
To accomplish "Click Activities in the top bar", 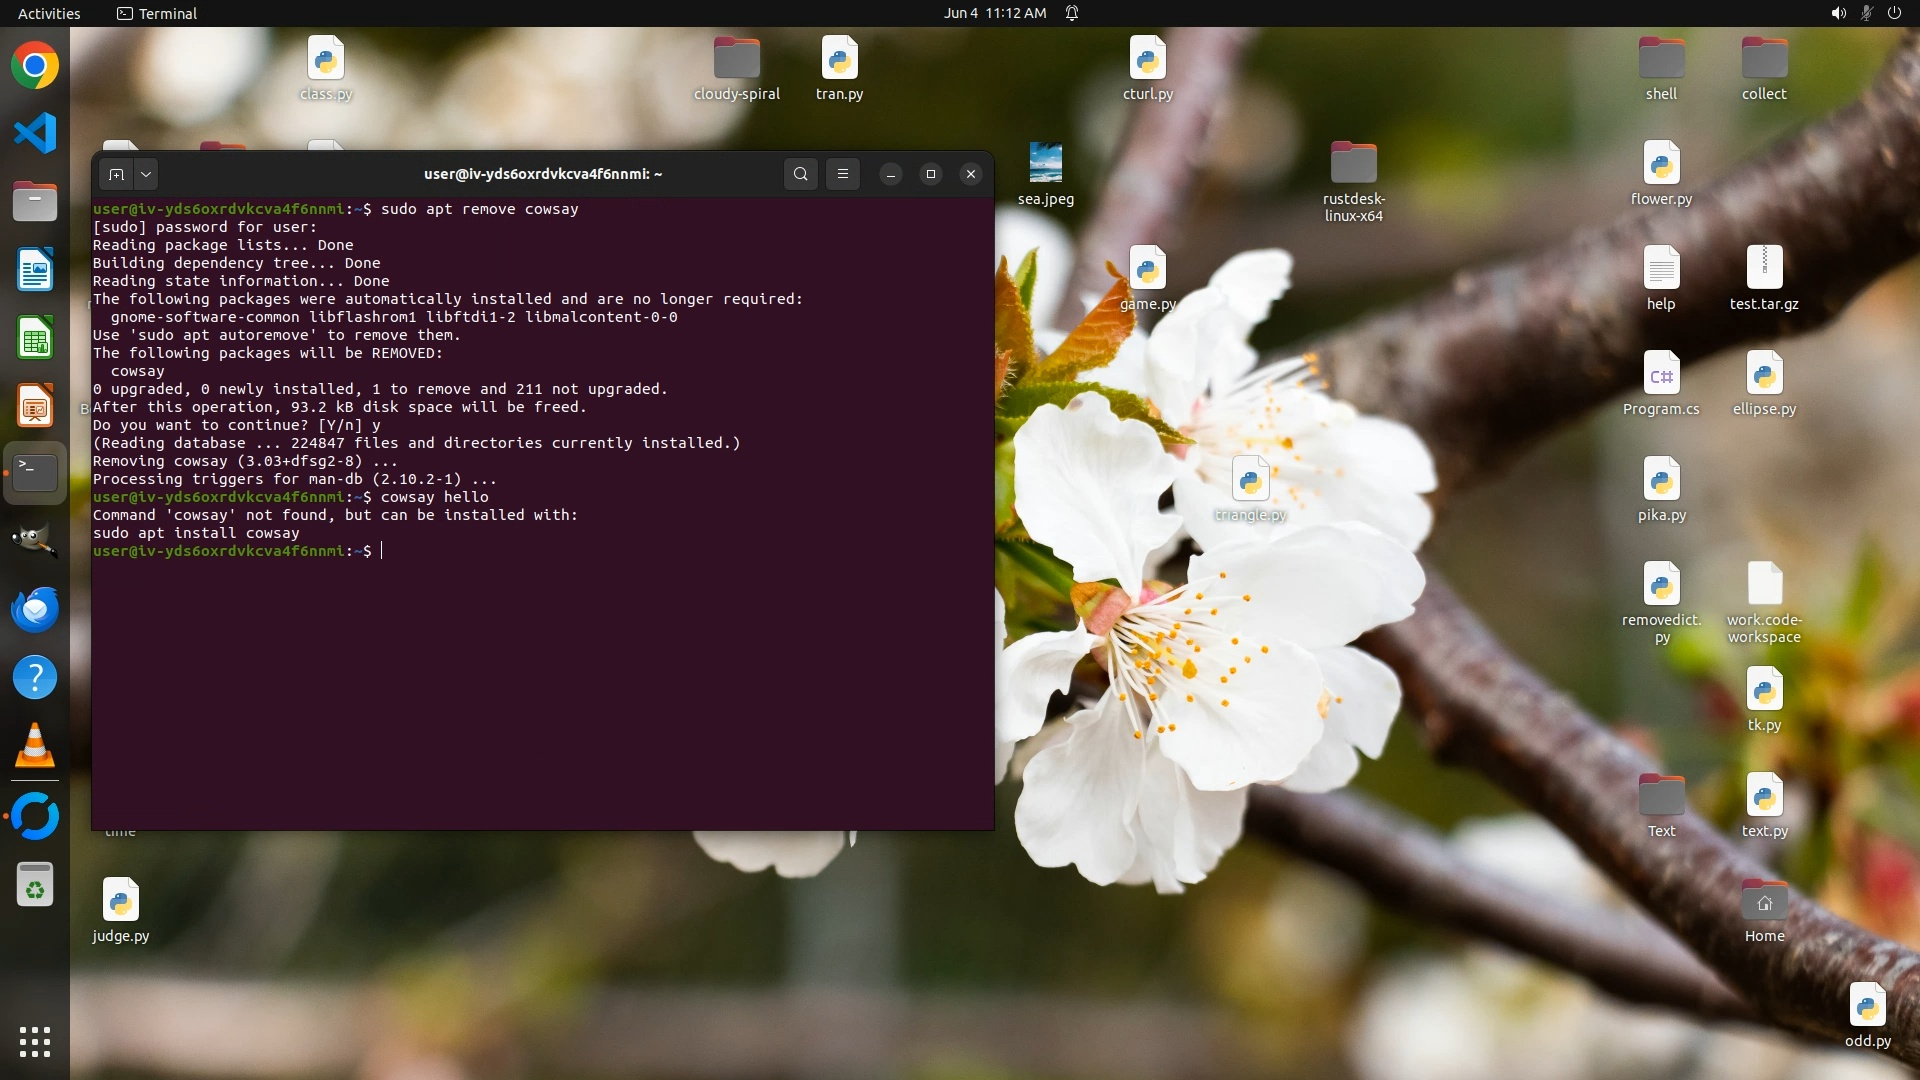I will point(49,13).
